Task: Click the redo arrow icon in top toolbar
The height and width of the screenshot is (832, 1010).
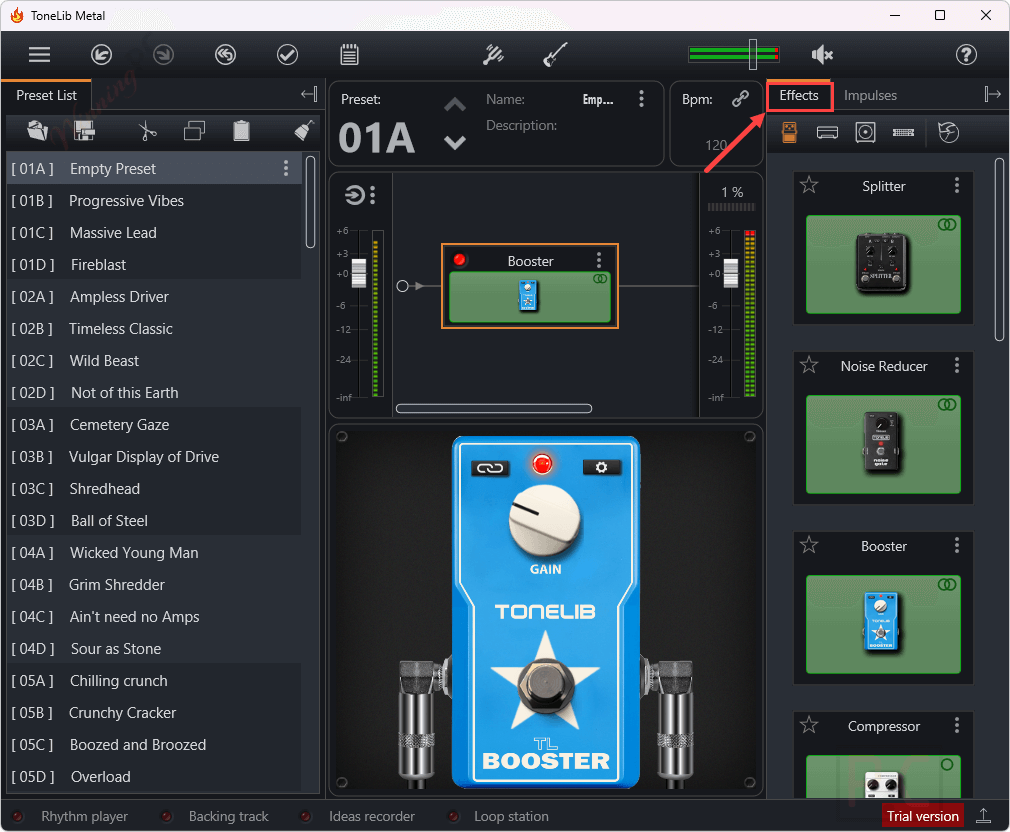Action: [164, 55]
